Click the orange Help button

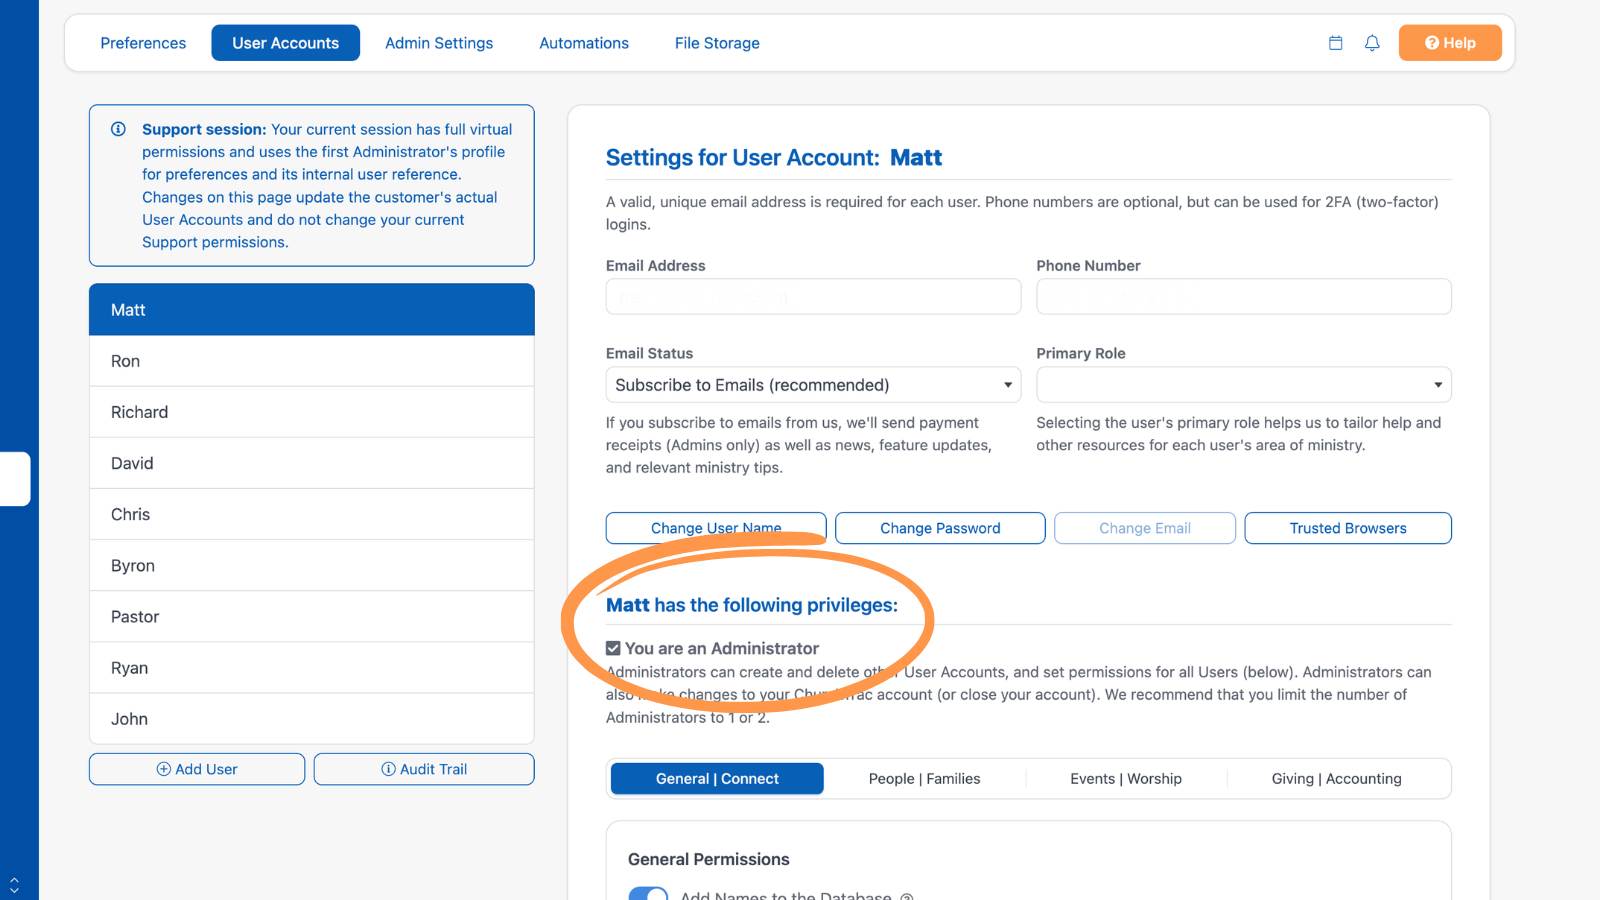point(1450,43)
